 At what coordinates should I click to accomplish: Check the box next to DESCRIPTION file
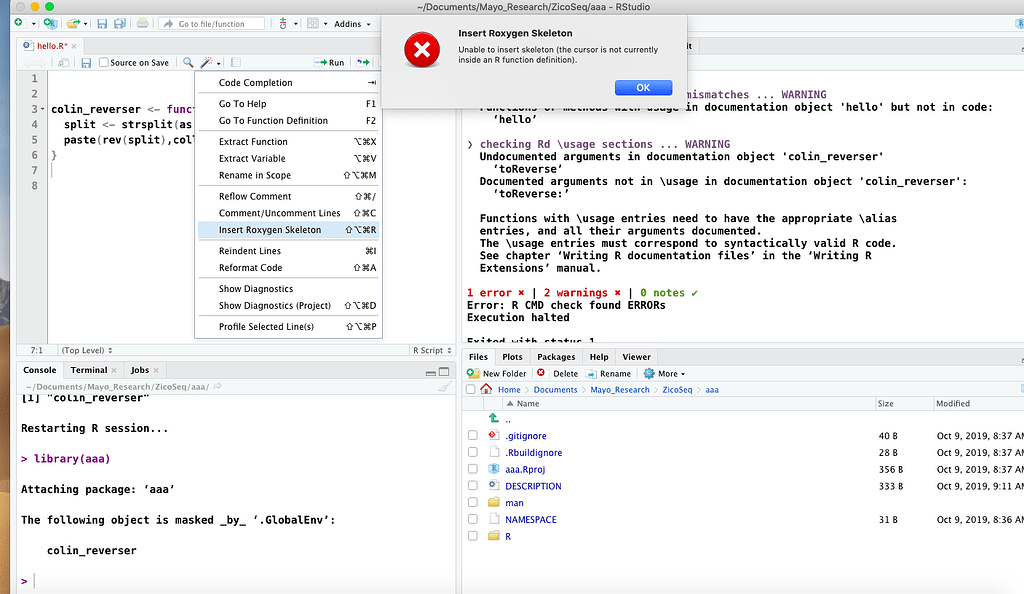[x=473, y=486]
